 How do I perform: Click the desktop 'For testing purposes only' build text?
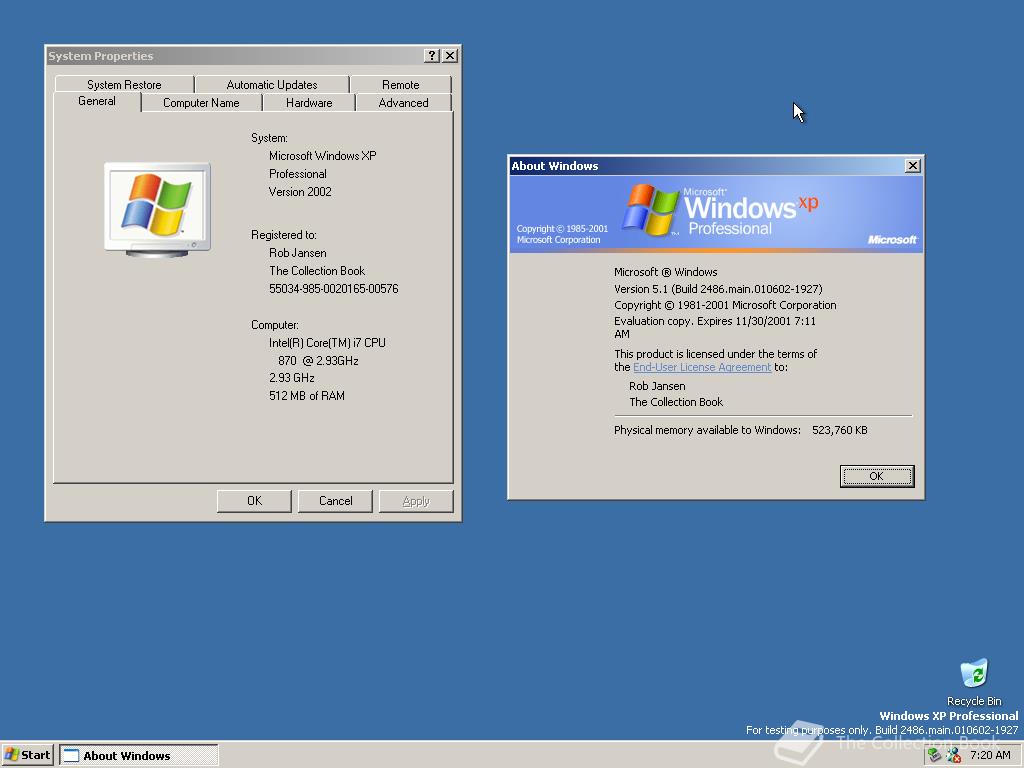tap(882, 730)
